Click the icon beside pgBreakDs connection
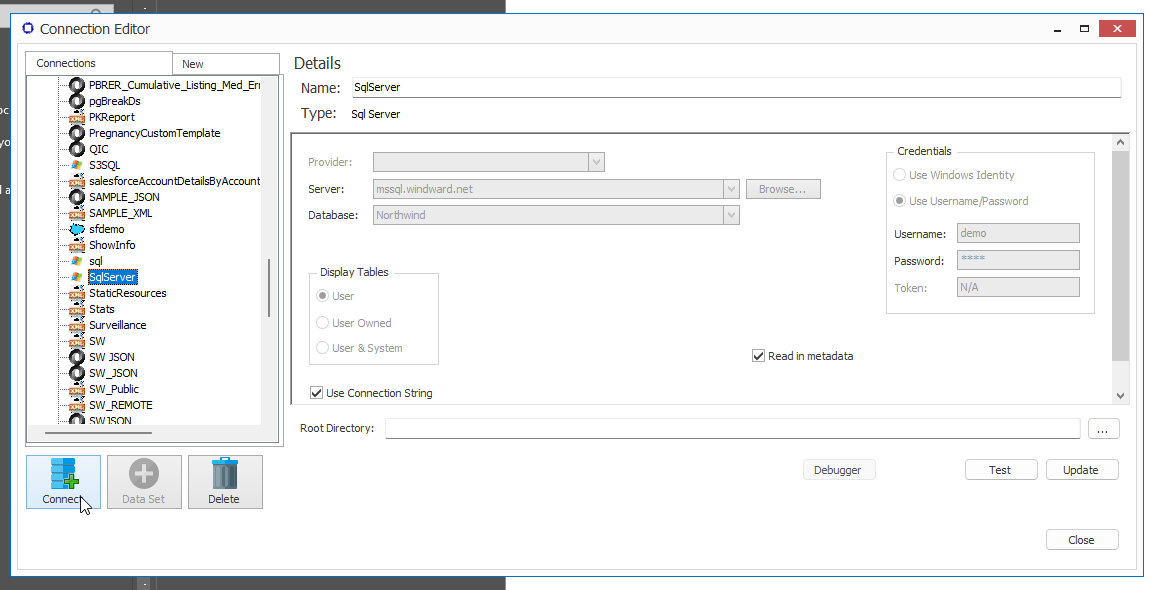This screenshot has width=1153, height=590. pos(77,102)
